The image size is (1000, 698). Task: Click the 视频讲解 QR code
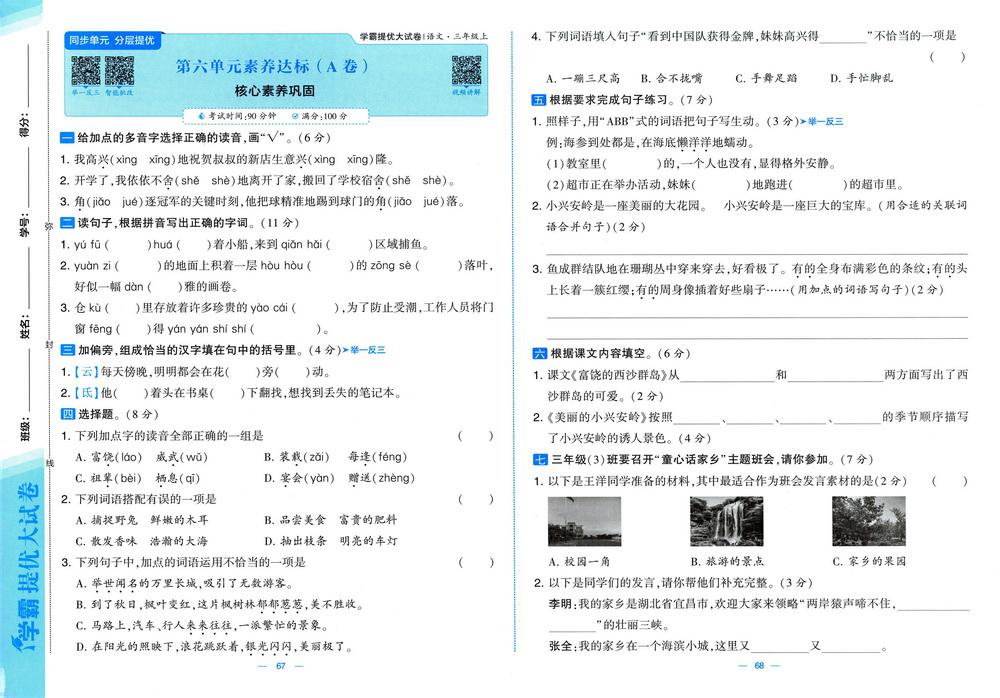tap(465, 70)
